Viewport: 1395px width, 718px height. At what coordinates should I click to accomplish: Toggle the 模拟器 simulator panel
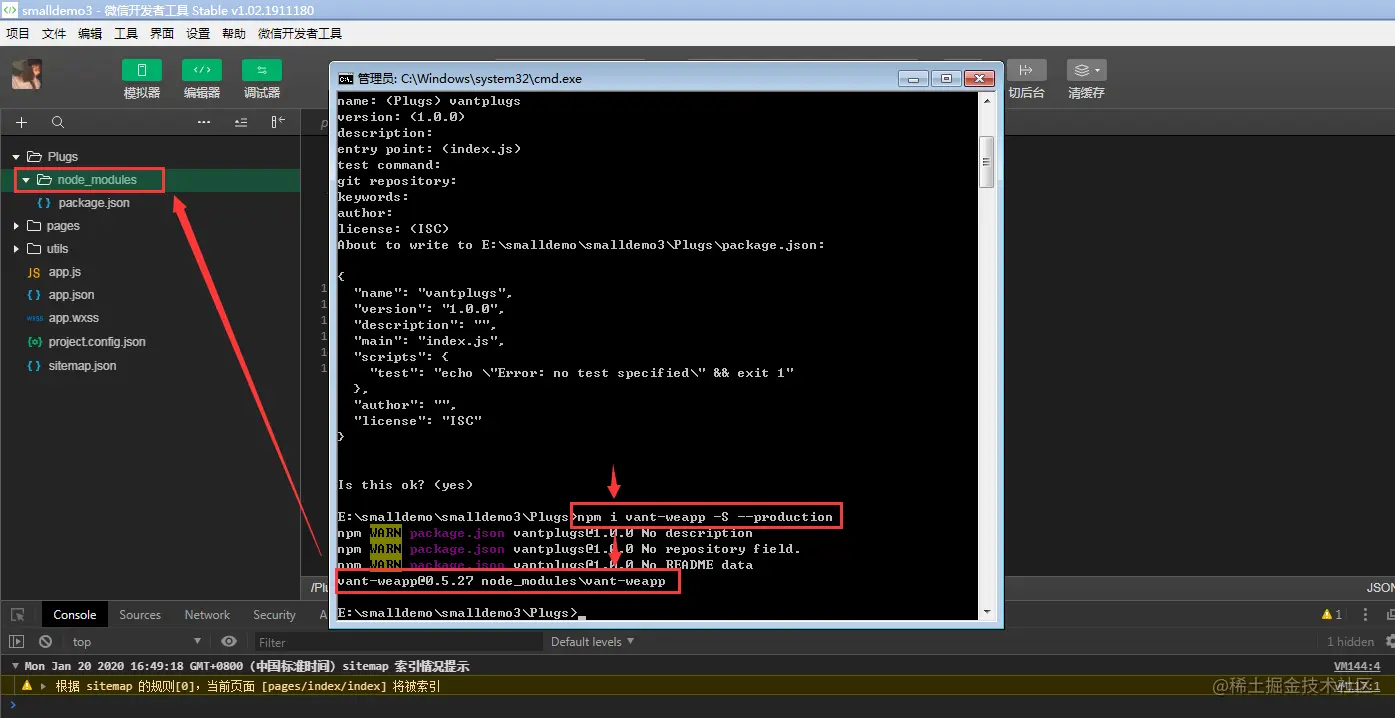pos(141,70)
